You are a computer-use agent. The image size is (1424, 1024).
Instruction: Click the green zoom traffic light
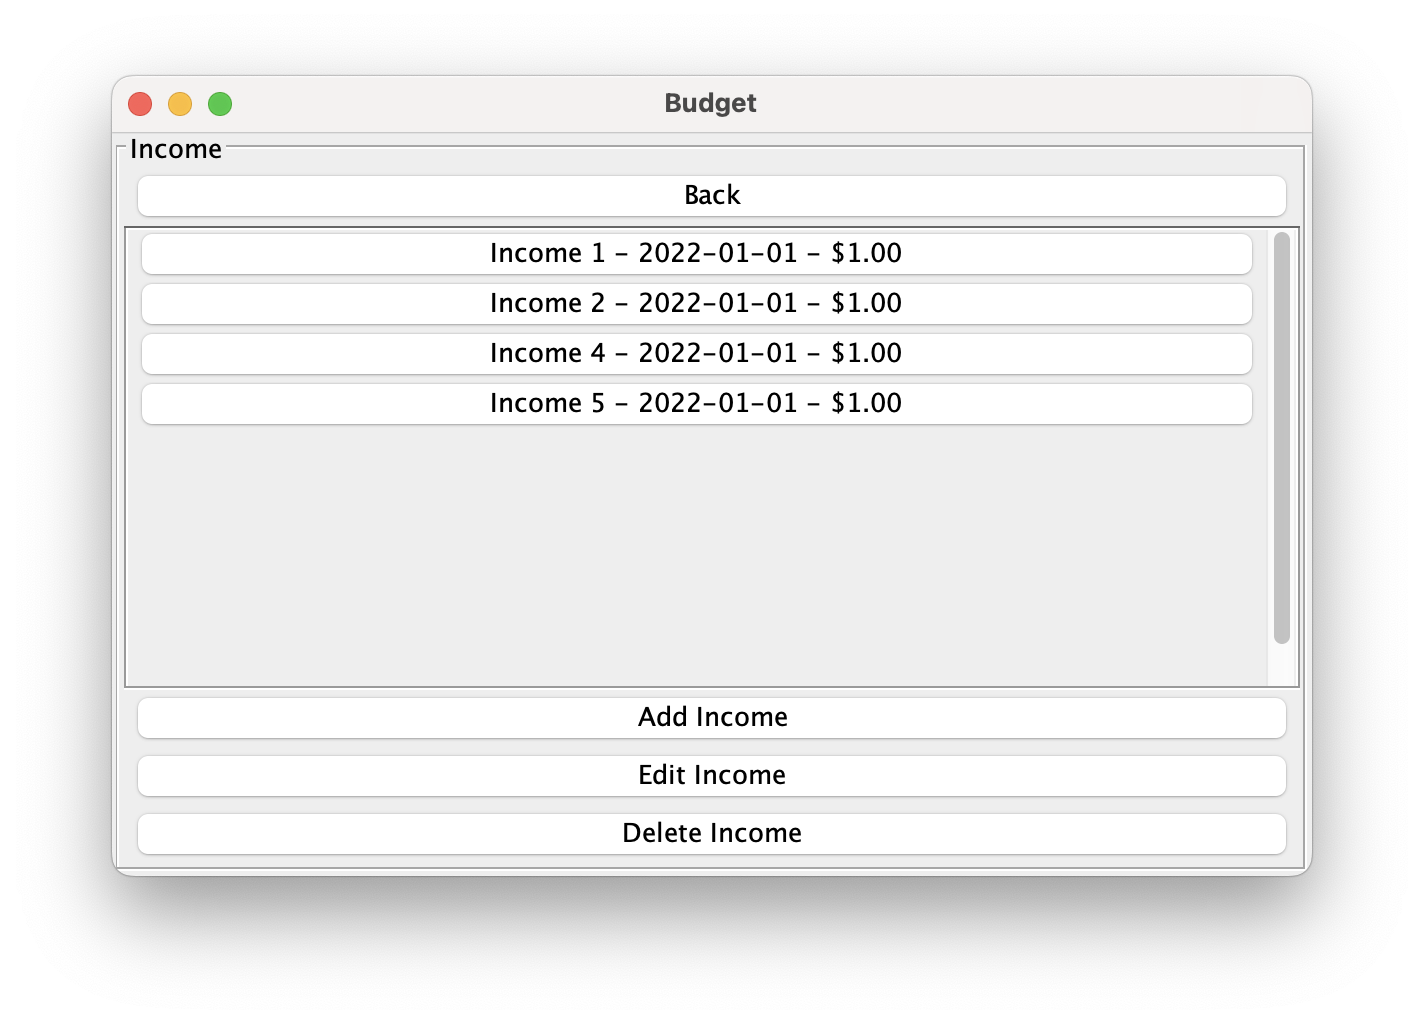tap(219, 103)
